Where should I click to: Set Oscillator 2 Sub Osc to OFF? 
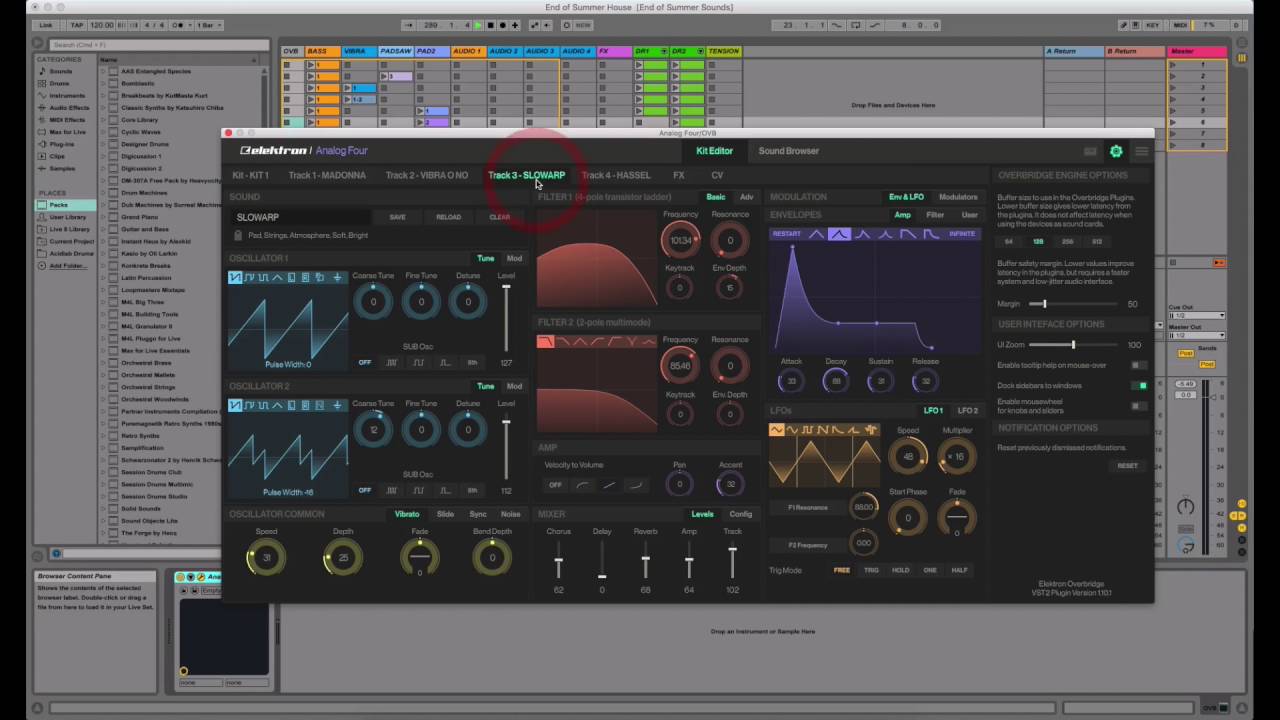point(364,490)
